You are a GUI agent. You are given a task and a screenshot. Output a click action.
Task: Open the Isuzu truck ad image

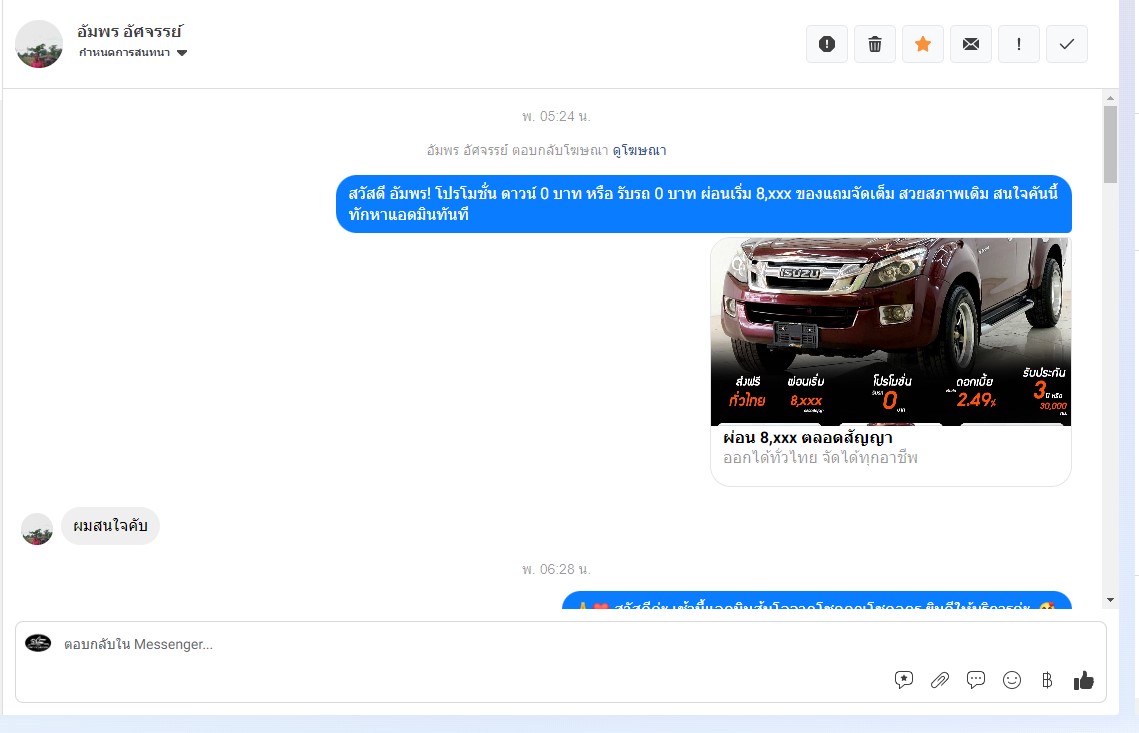pos(891,331)
